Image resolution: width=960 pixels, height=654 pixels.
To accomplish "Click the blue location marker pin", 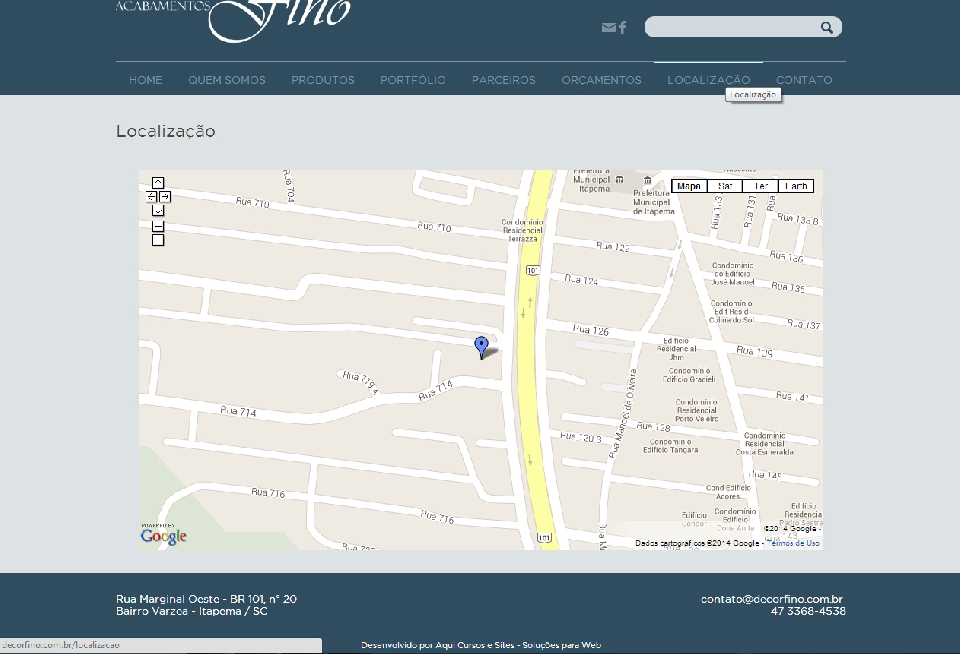I will point(481,346).
